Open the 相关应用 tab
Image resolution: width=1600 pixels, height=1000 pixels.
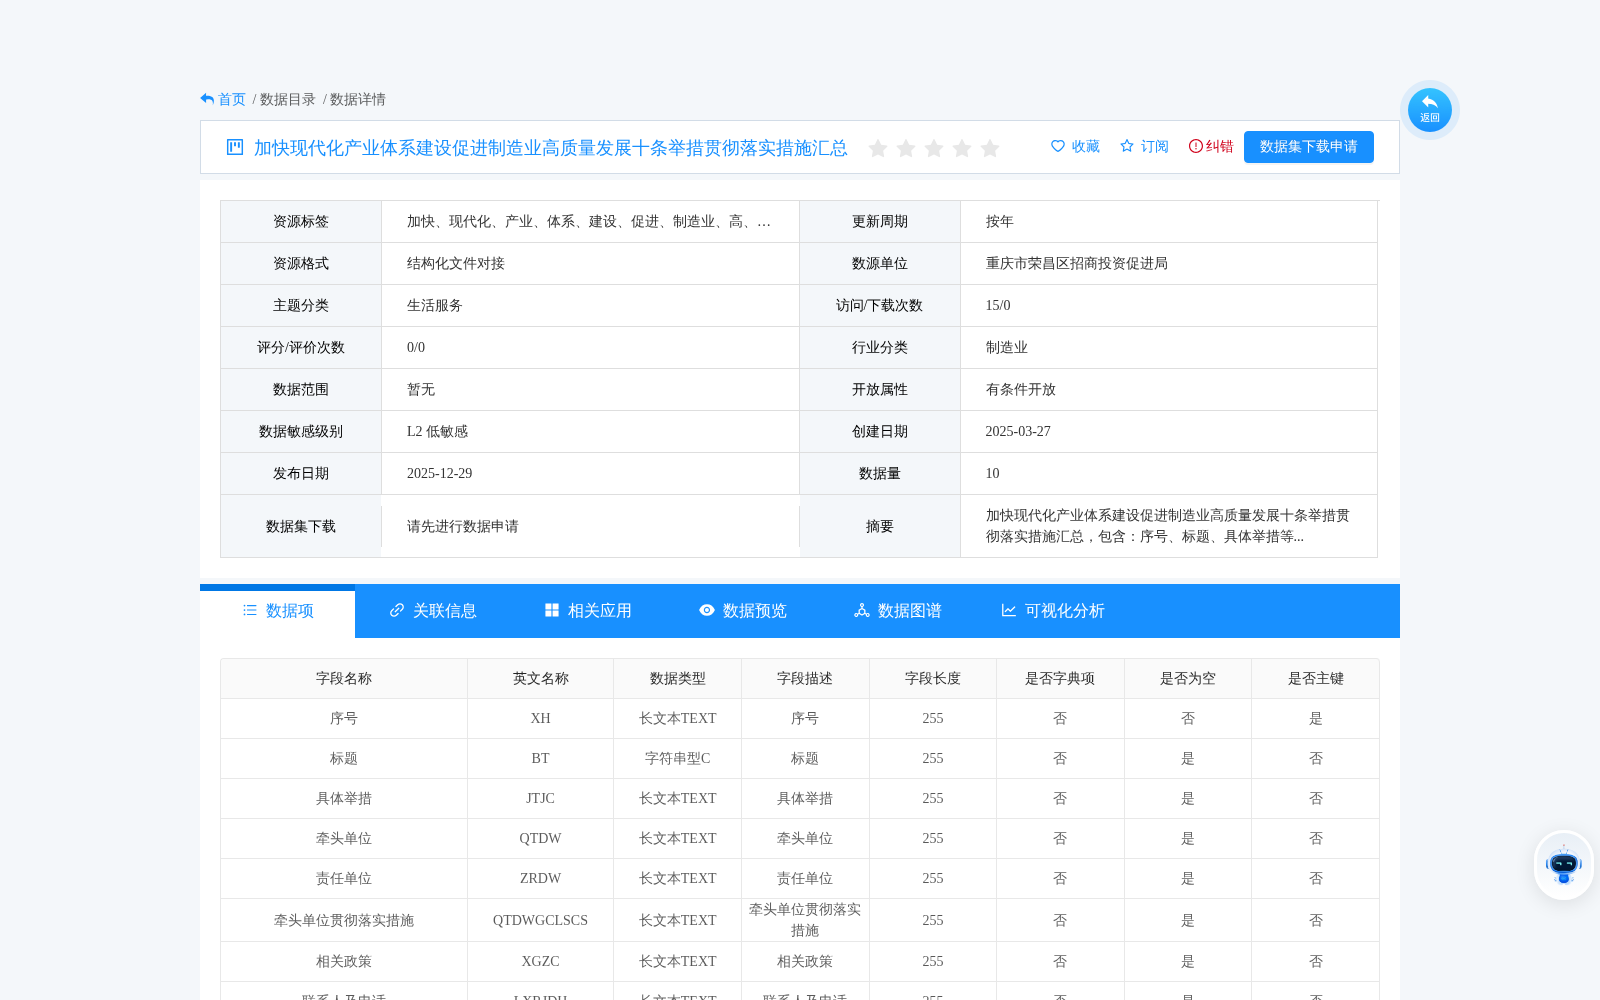(x=588, y=611)
